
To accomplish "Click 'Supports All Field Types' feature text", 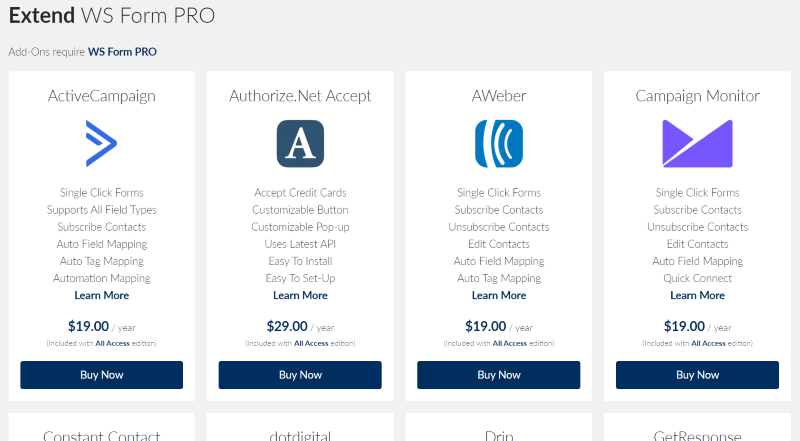I will click(x=102, y=210).
